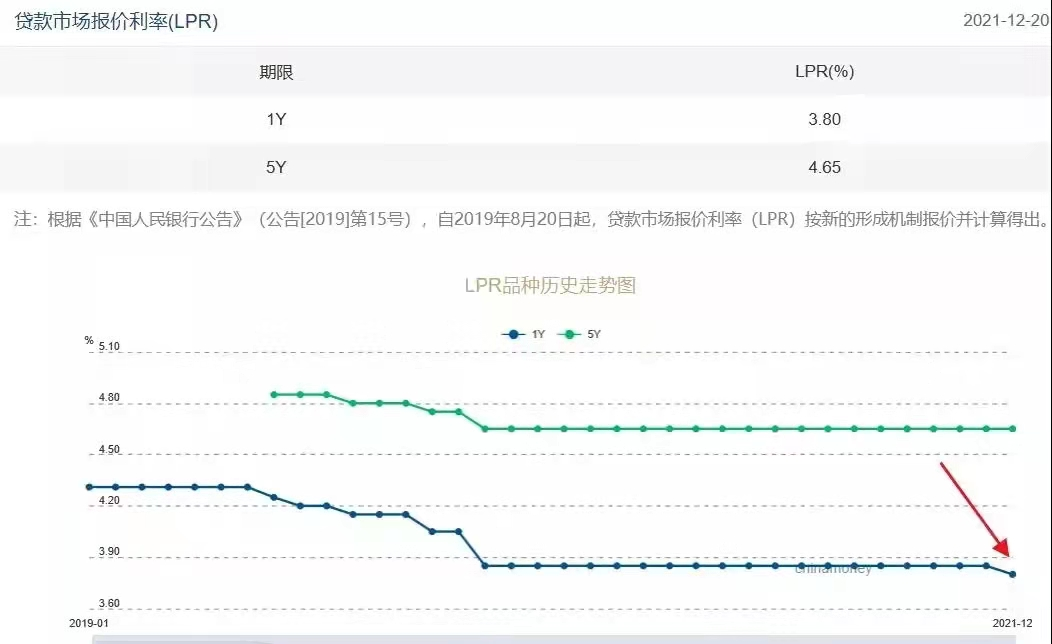Viewport: 1052px width, 644px height.
Task: Click the last 5Y data point on green line
Action: 1012,429
